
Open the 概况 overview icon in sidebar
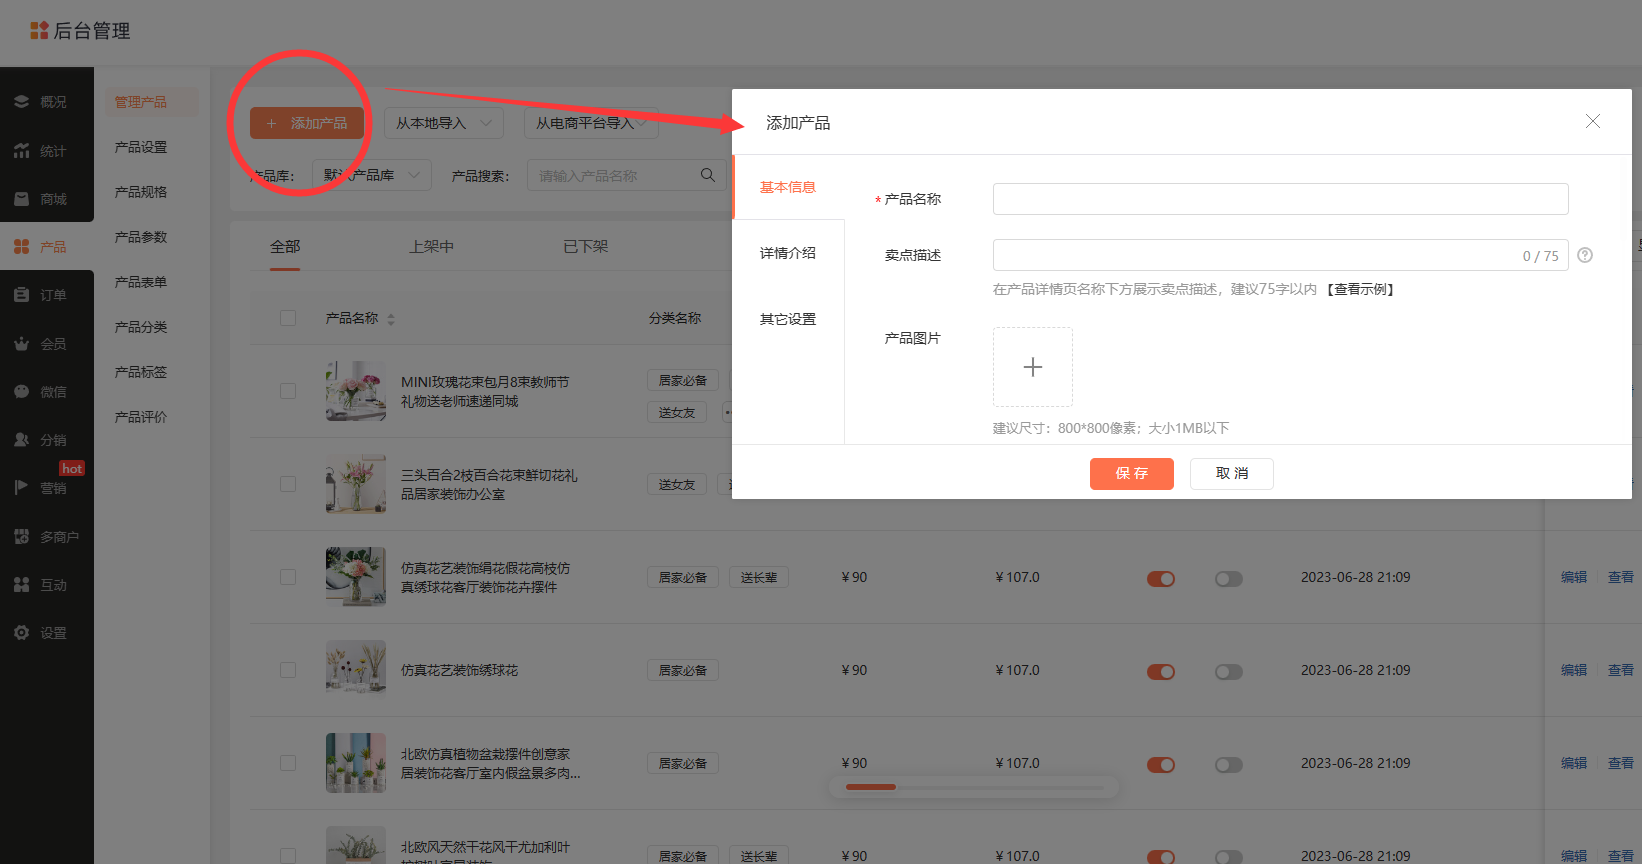[x=21, y=102]
